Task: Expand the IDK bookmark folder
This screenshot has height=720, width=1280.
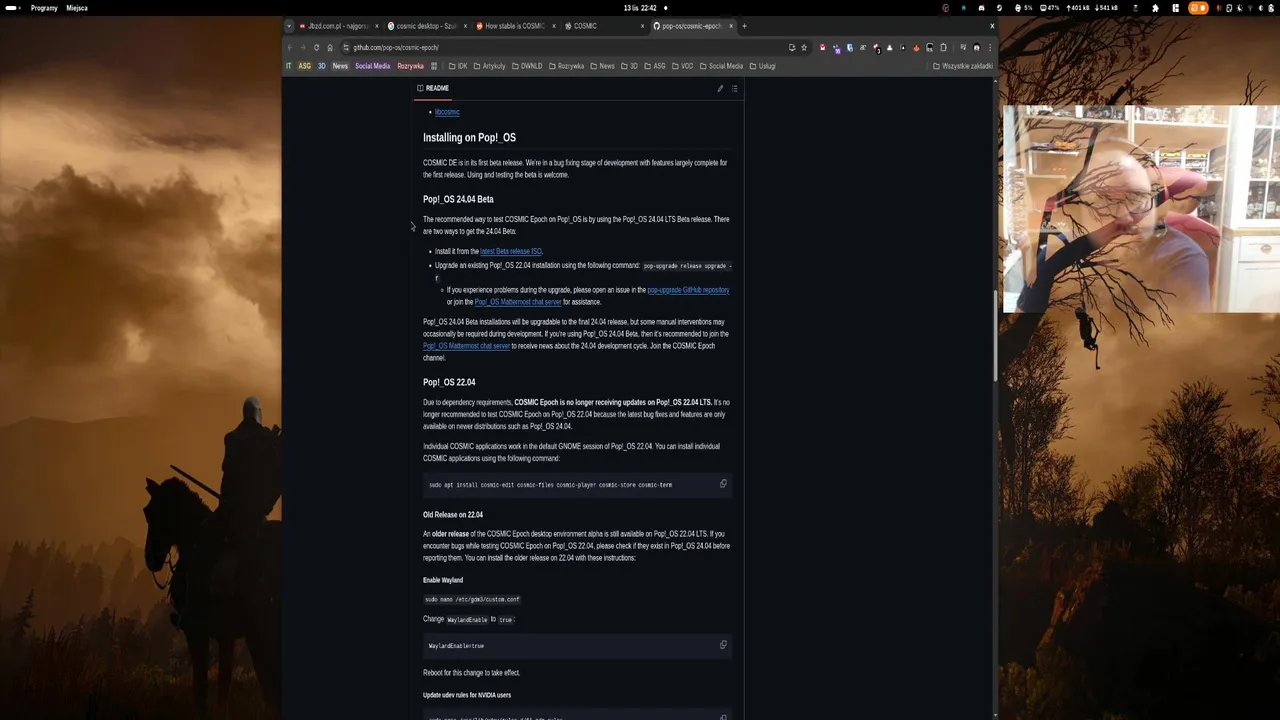Action: click(458, 66)
